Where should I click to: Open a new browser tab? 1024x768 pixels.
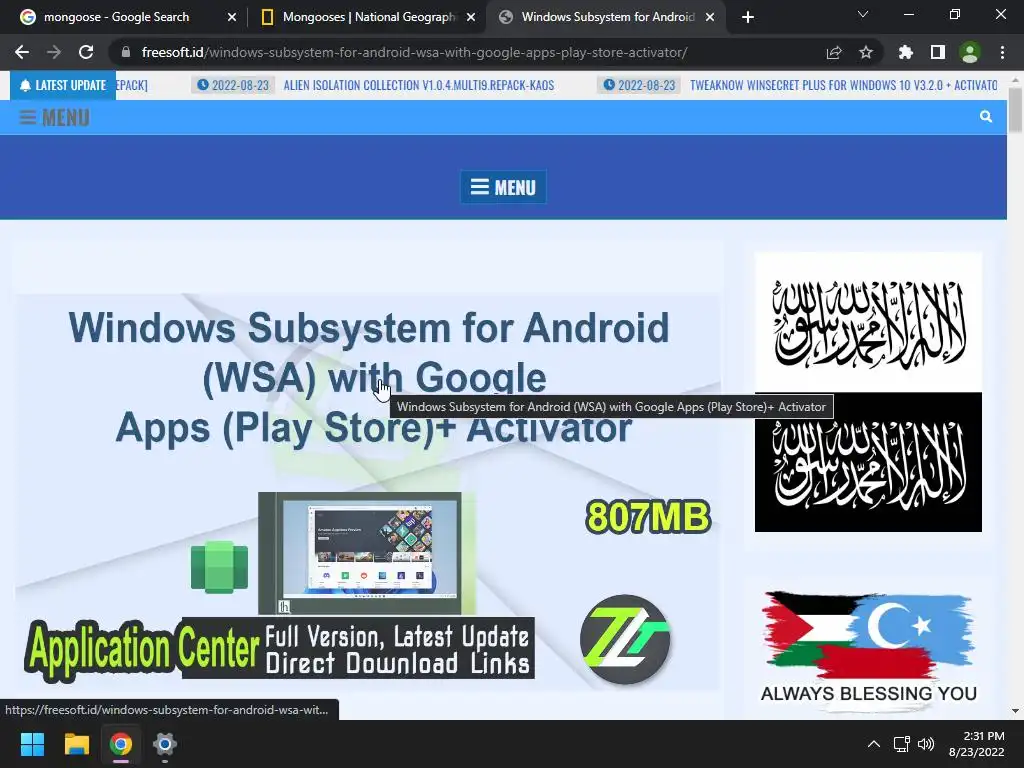click(x=748, y=17)
